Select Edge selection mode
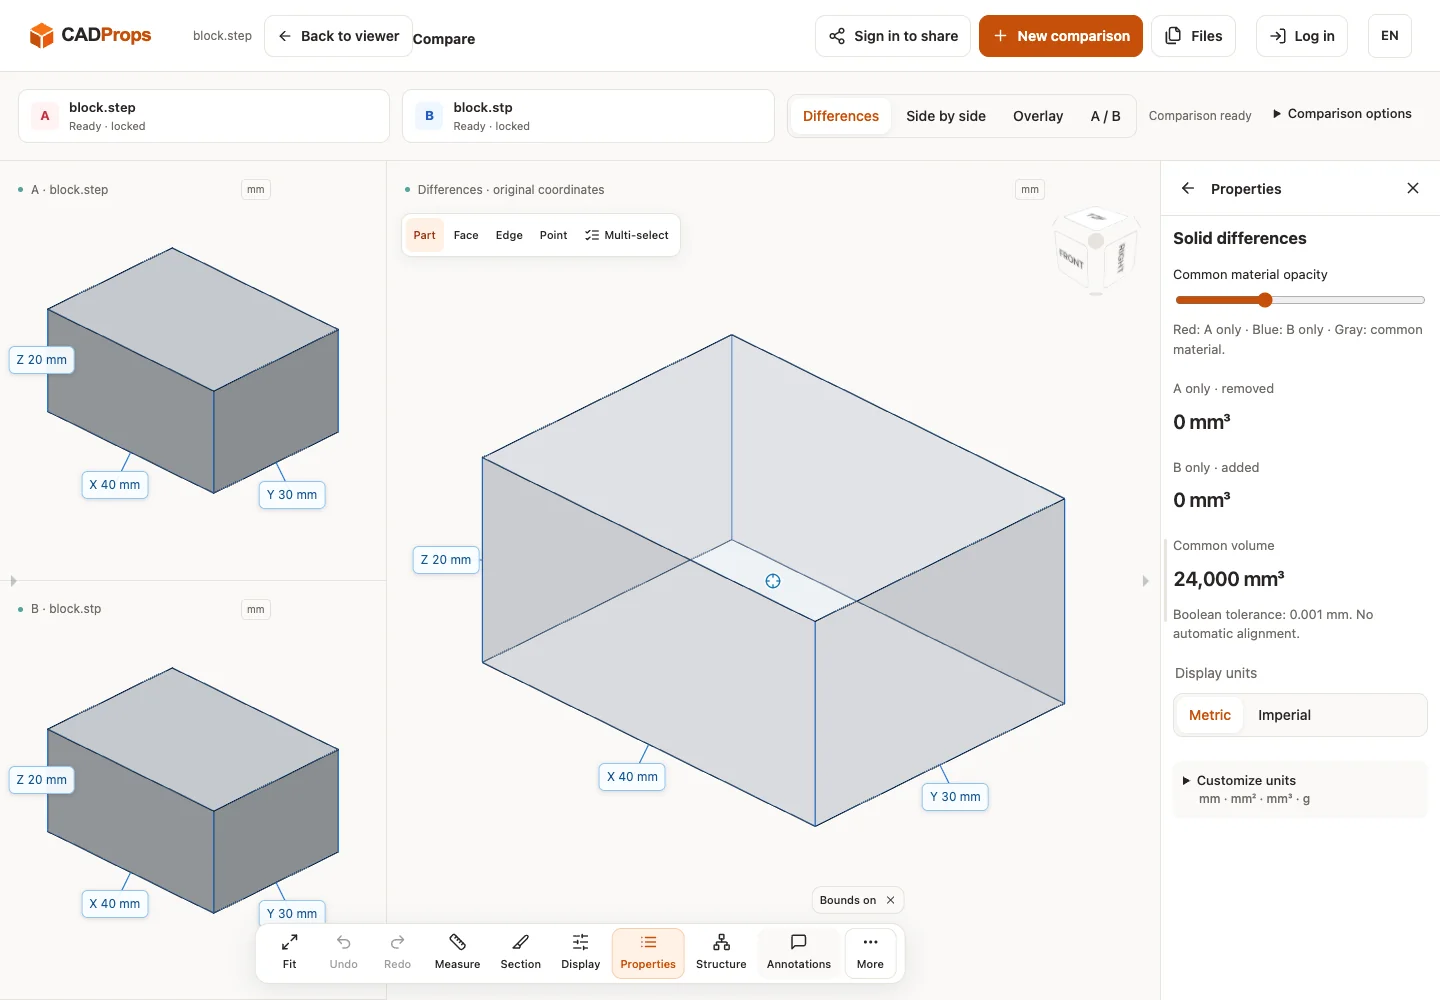Viewport: 1440px width, 1000px height. click(509, 235)
